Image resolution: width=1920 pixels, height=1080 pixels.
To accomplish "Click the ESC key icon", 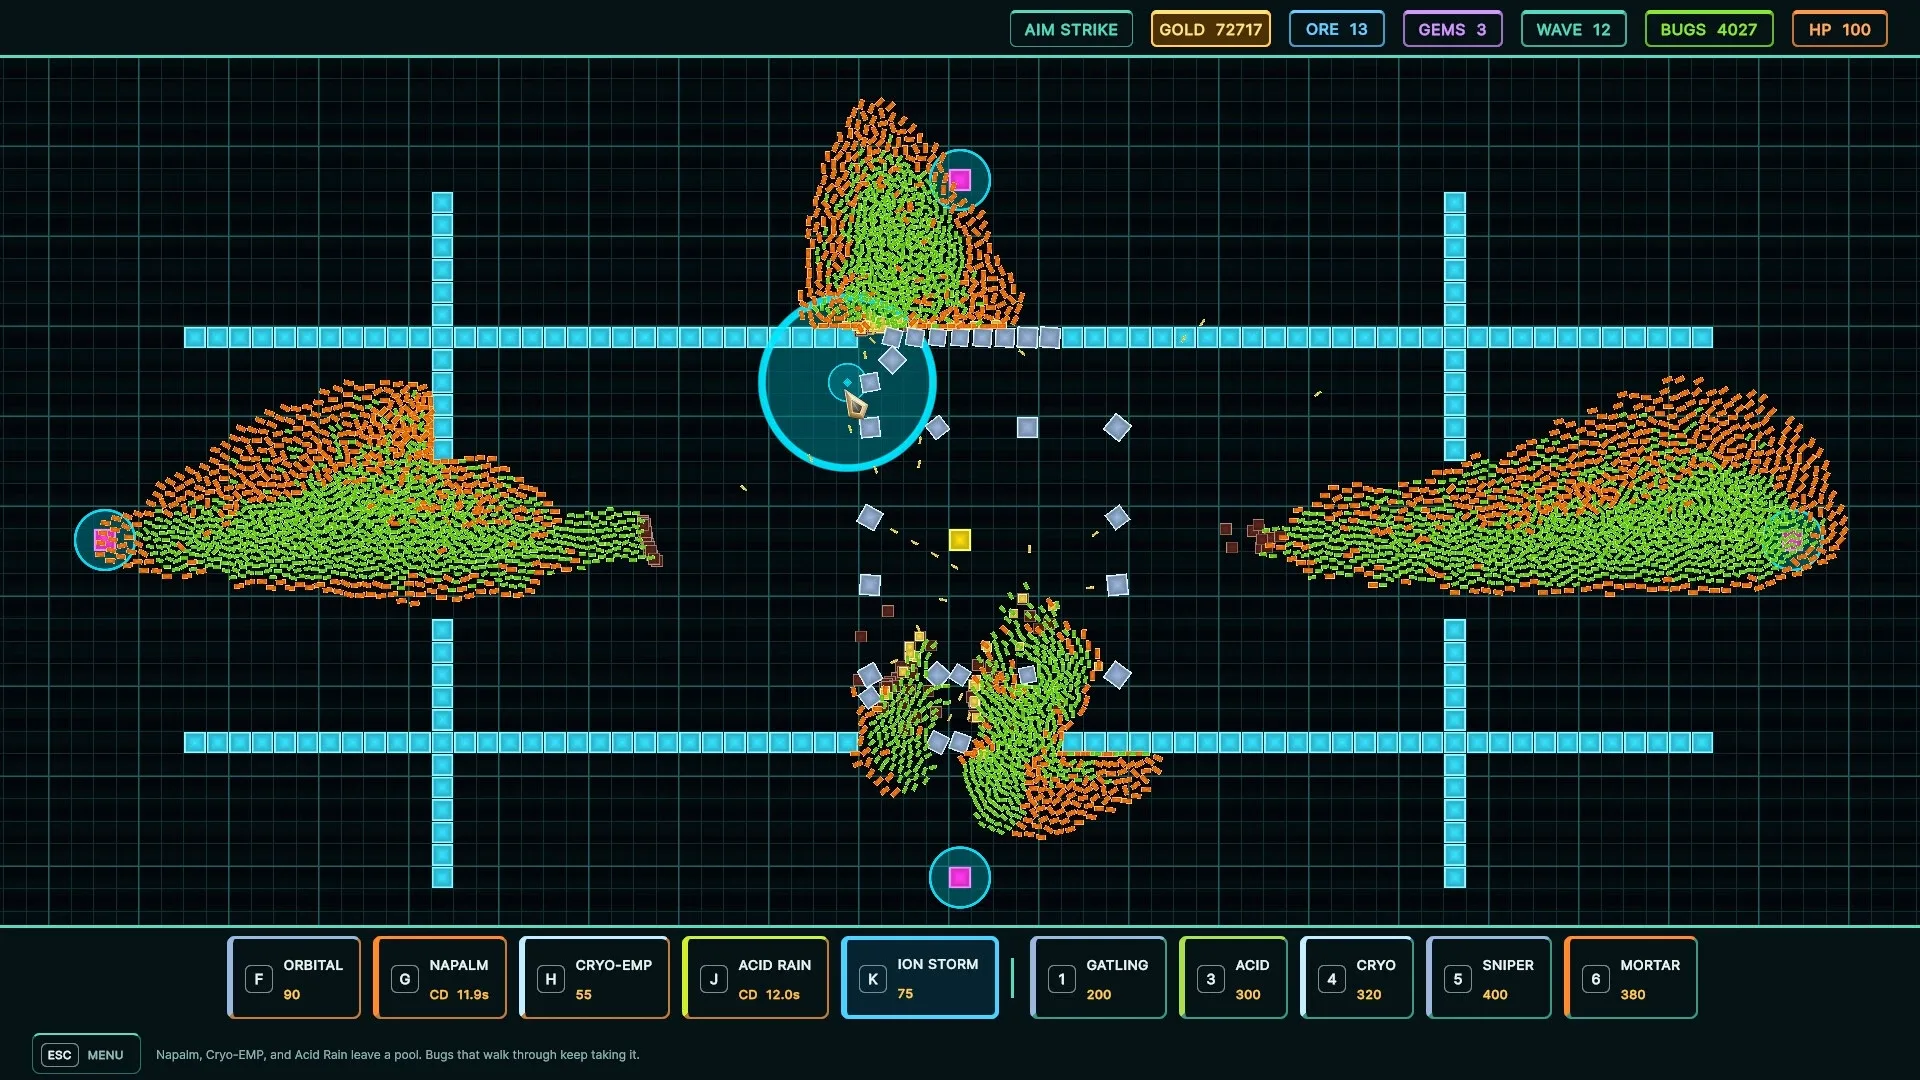I will coord(60,1054).
